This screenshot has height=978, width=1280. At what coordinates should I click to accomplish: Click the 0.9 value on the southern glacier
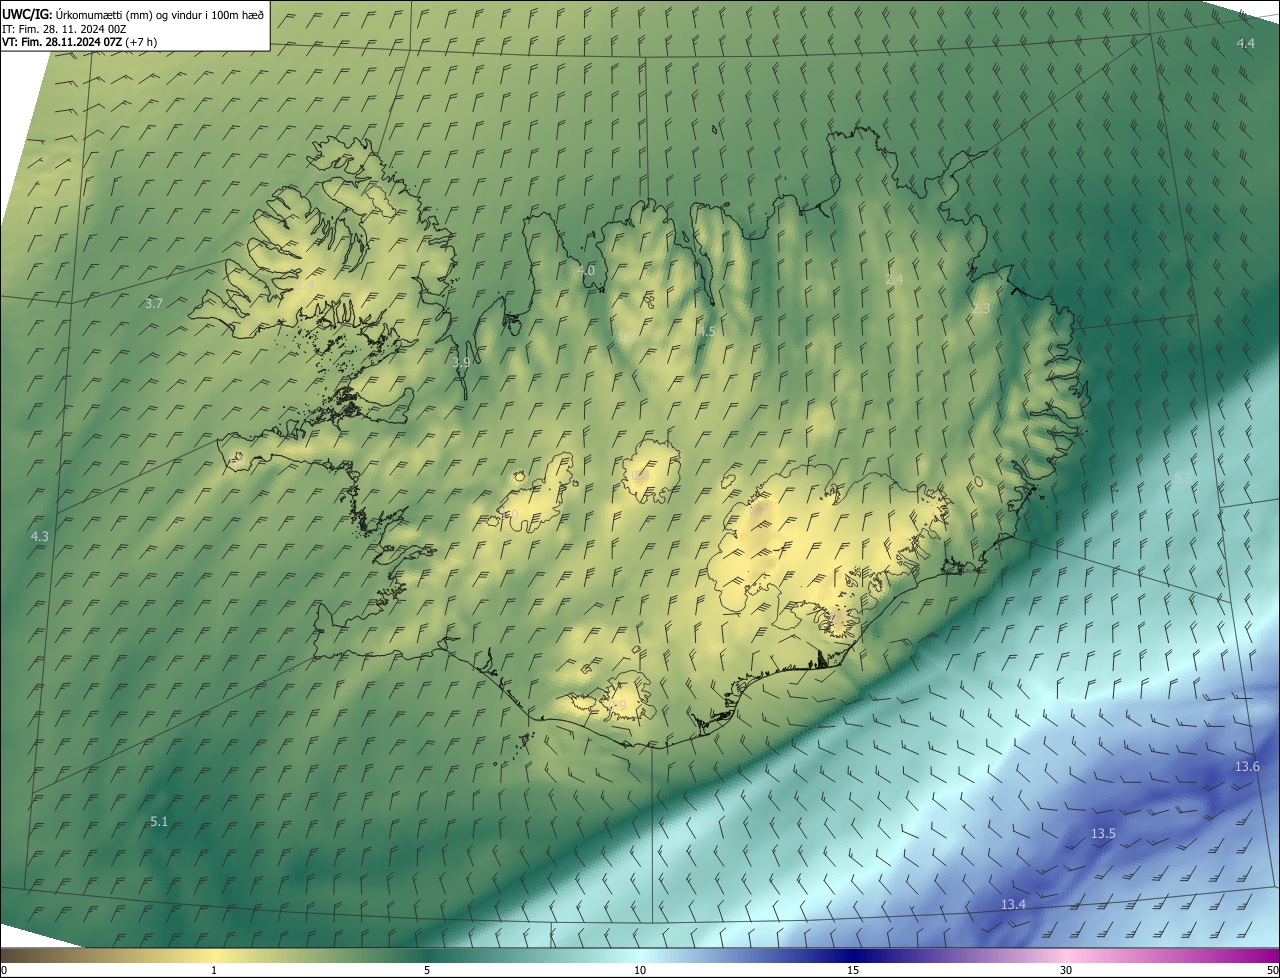pyautogui.click(x=618, y=707)
